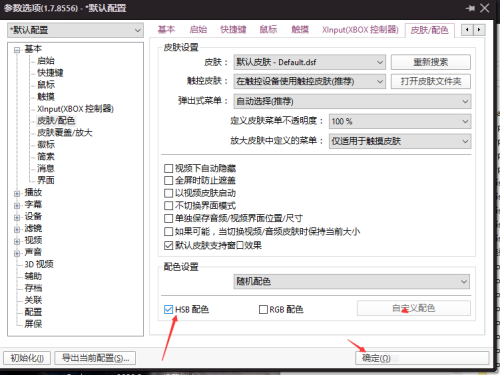
Task: Select XInput(XBOX 控制器) in the tree
Action: [x=75, y=109]
